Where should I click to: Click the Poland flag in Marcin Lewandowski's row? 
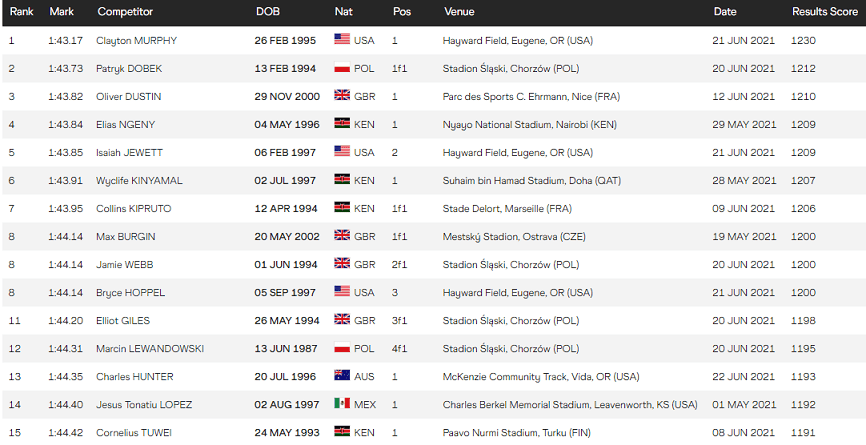pos(342,348)
